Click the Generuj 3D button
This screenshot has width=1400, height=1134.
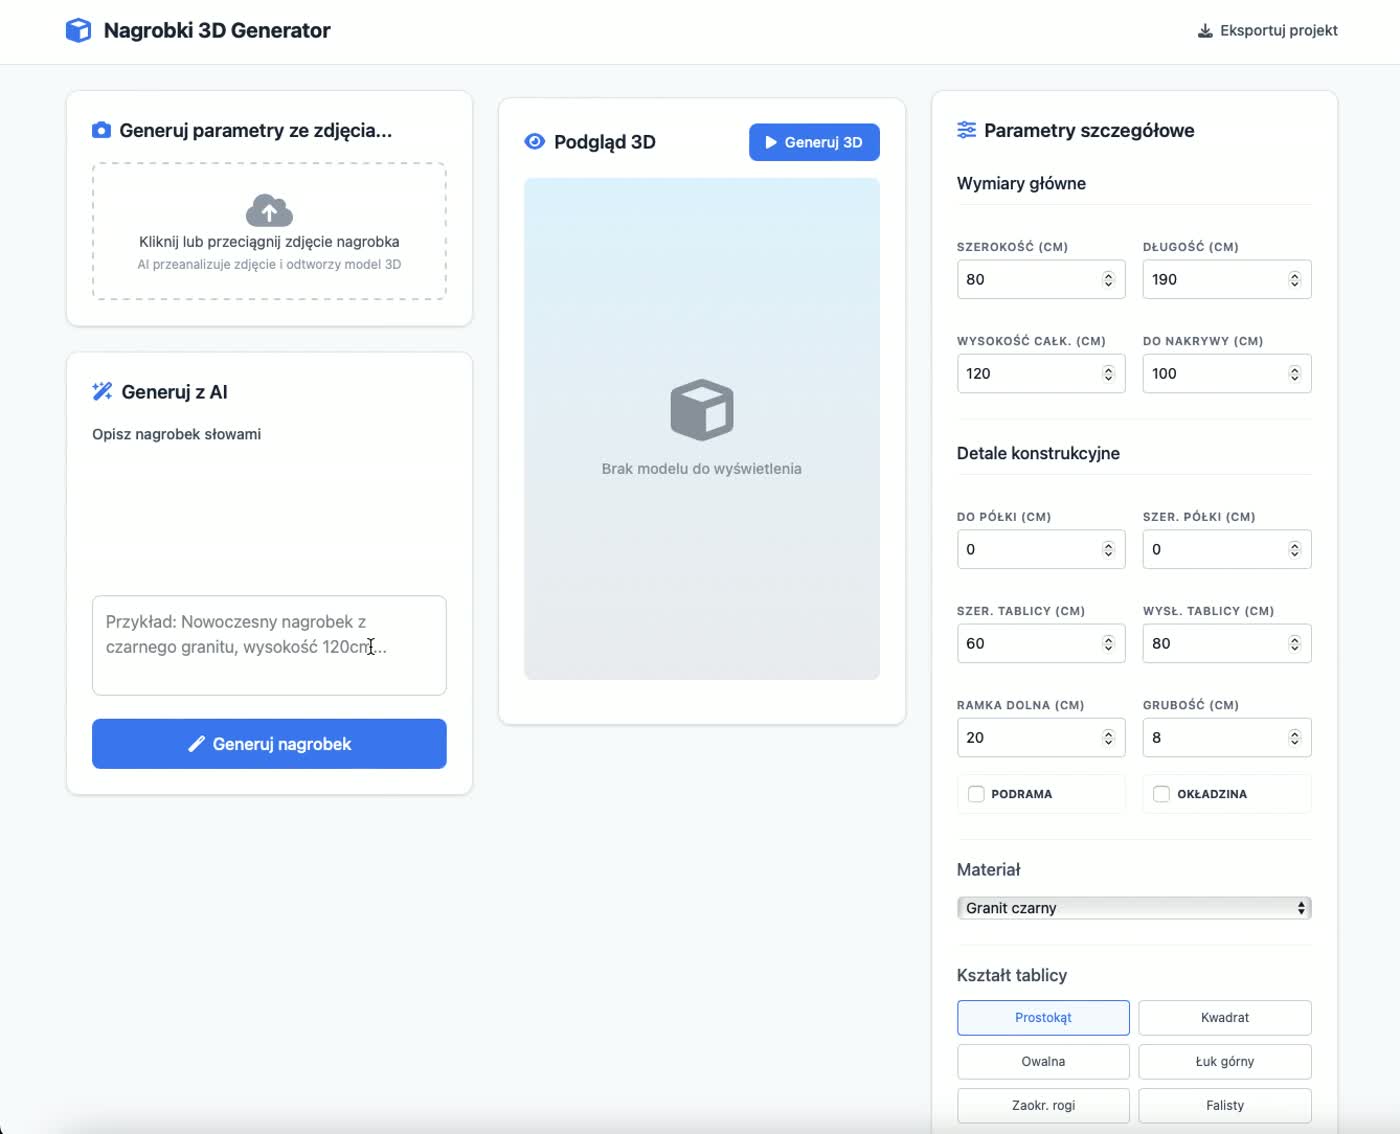(x=814, y=142)
